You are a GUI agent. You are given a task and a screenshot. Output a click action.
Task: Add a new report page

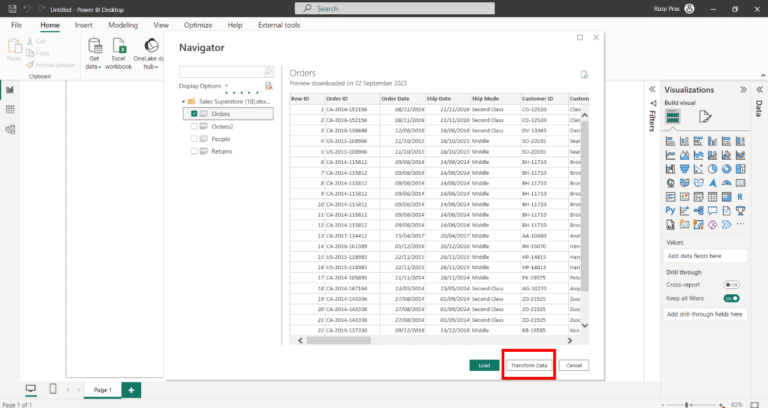pos(131,390)
